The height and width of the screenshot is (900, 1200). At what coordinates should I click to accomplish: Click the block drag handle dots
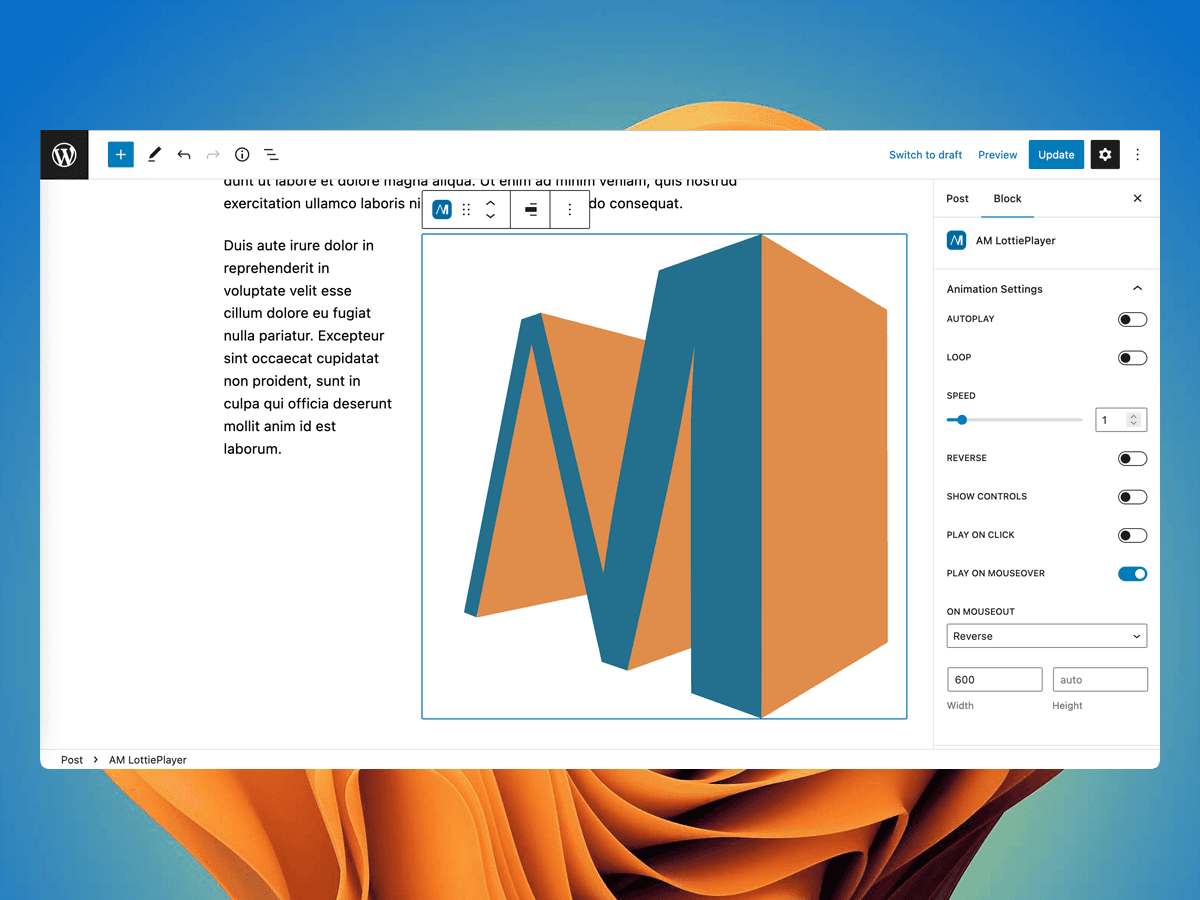tap(466, 210)
